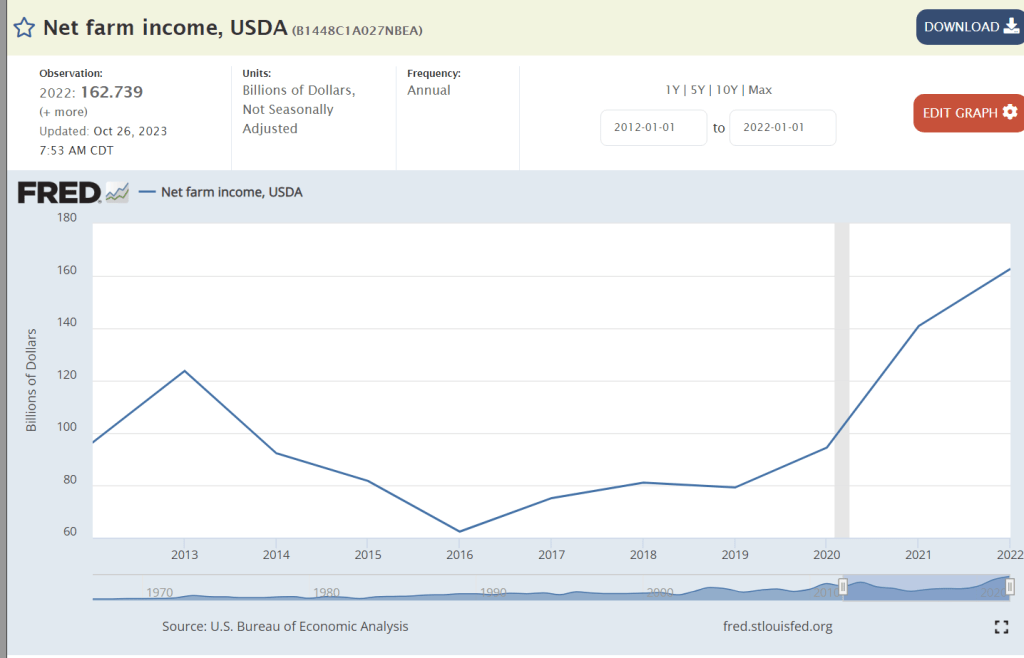Click the FRED logo

(59, 192)
